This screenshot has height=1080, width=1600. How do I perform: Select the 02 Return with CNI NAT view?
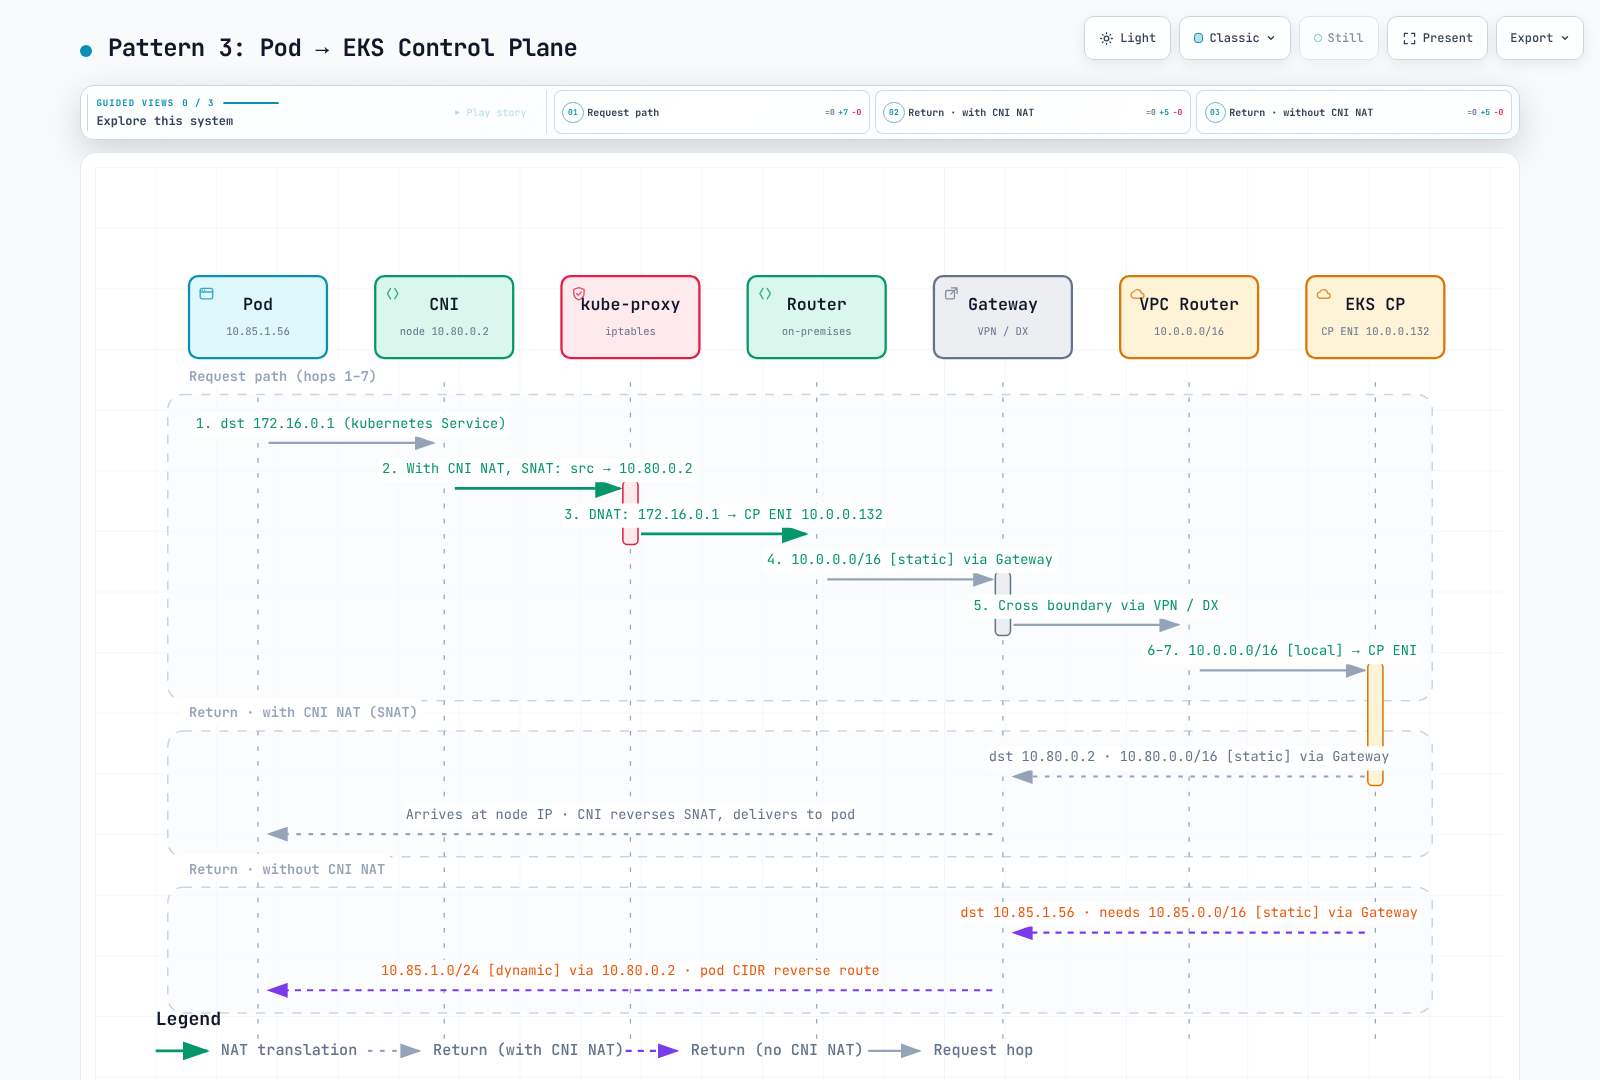1033,112
